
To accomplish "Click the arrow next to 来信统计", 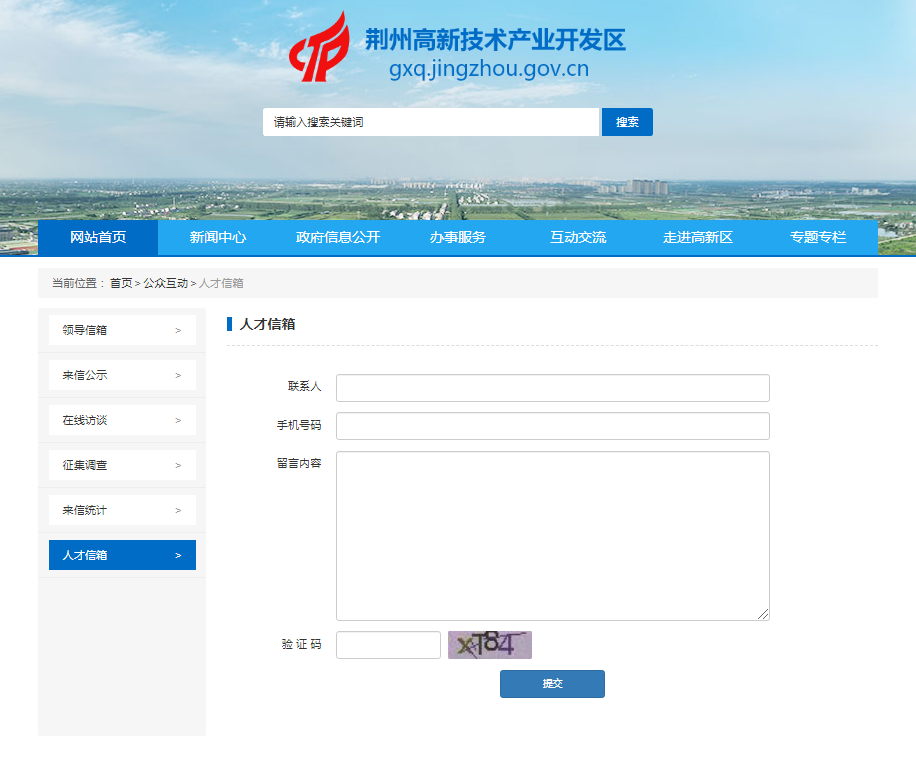I will (178, 510).
